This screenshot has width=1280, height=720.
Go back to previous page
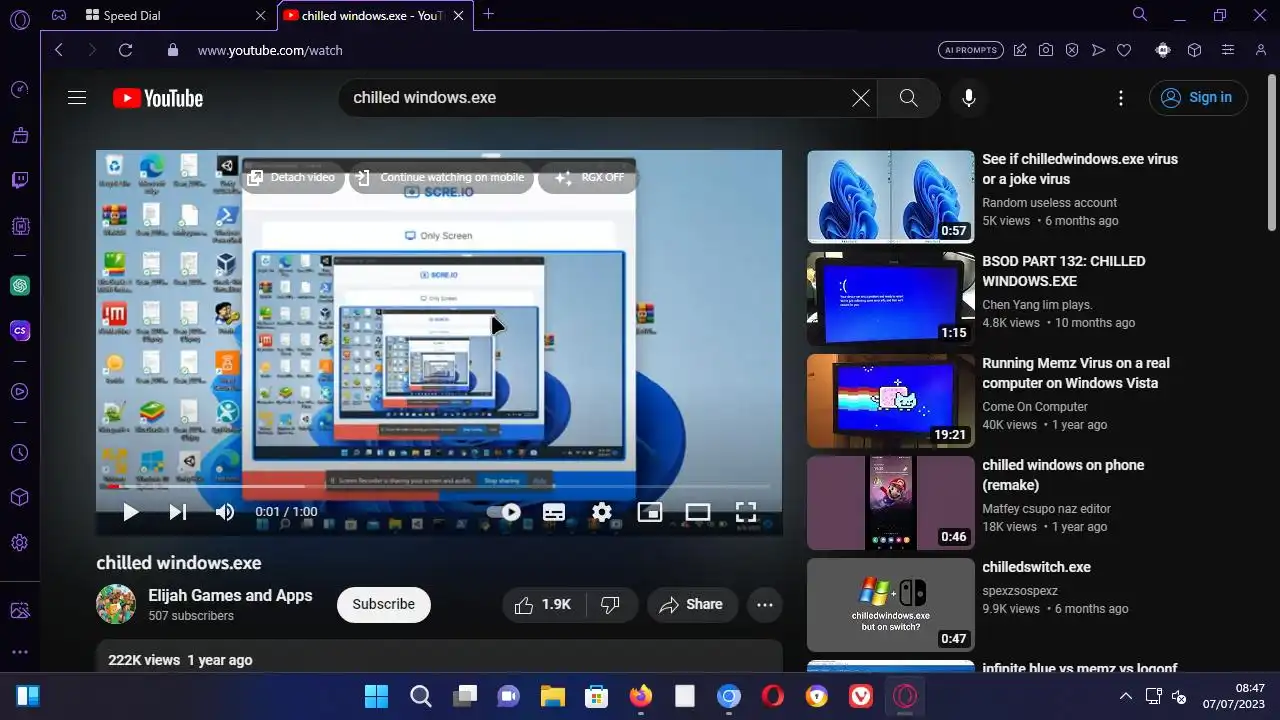[58, 50]
